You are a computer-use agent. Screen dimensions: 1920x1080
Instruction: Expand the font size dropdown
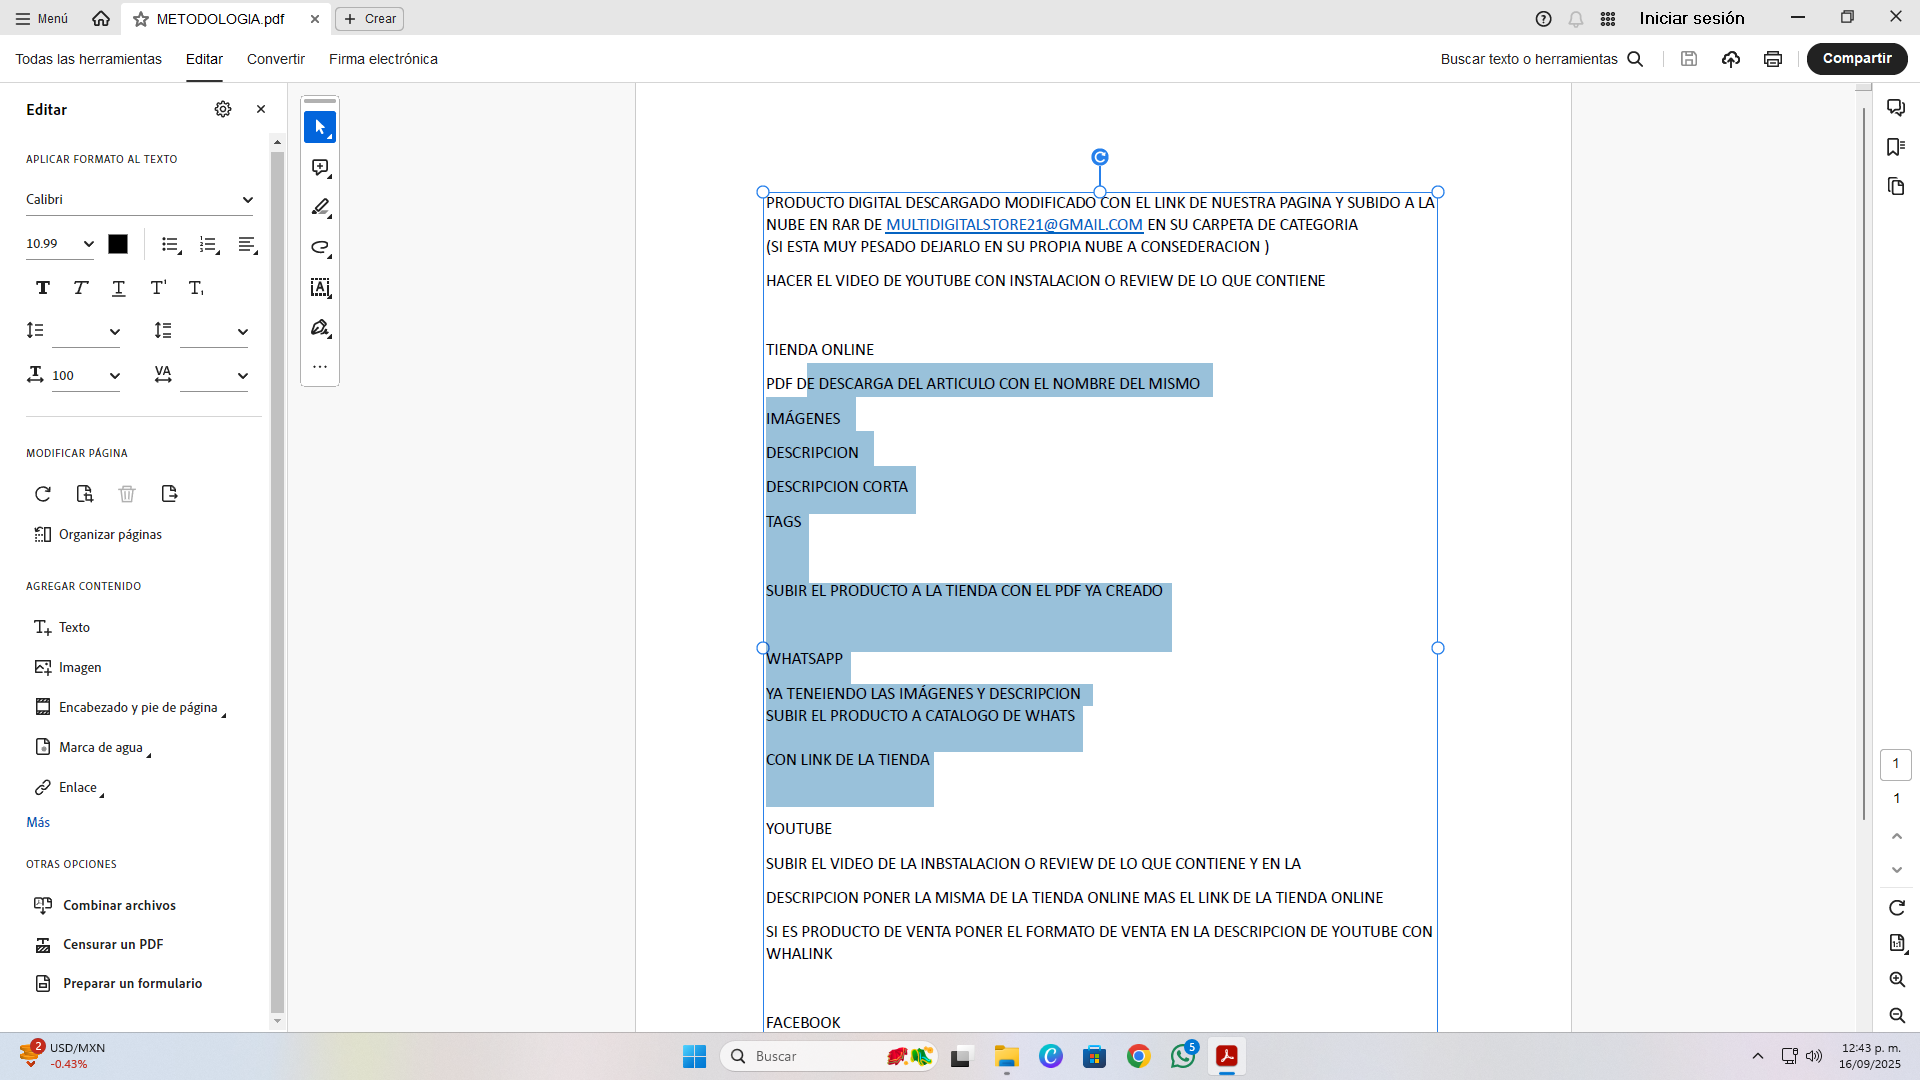pyautogui.click(x=88, y=244)
